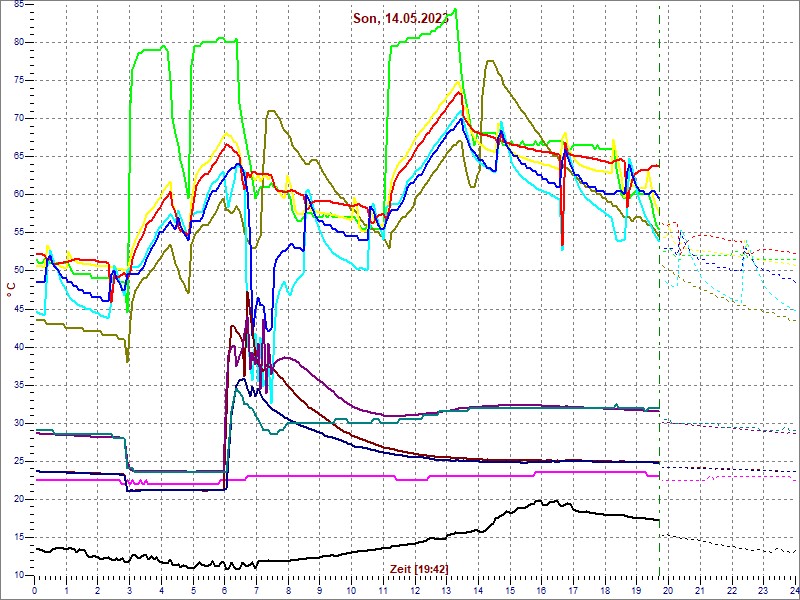This screenshot has height=600, width=800.
Task: Click the 13 hour label on the time axis
Action: click(x=447, y=590)
